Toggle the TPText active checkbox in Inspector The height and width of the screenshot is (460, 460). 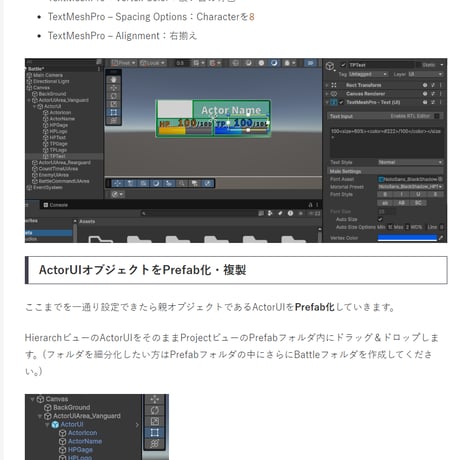point(343,65)
